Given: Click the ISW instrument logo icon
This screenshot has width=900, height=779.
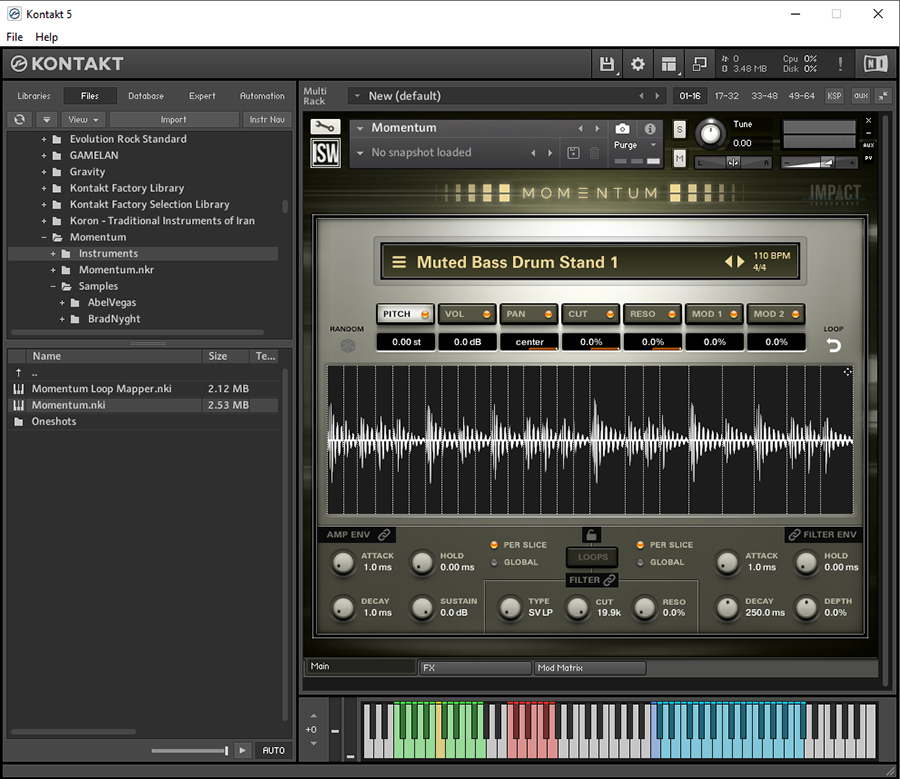Looking at the screenshot, I should (x=325, y=153).
